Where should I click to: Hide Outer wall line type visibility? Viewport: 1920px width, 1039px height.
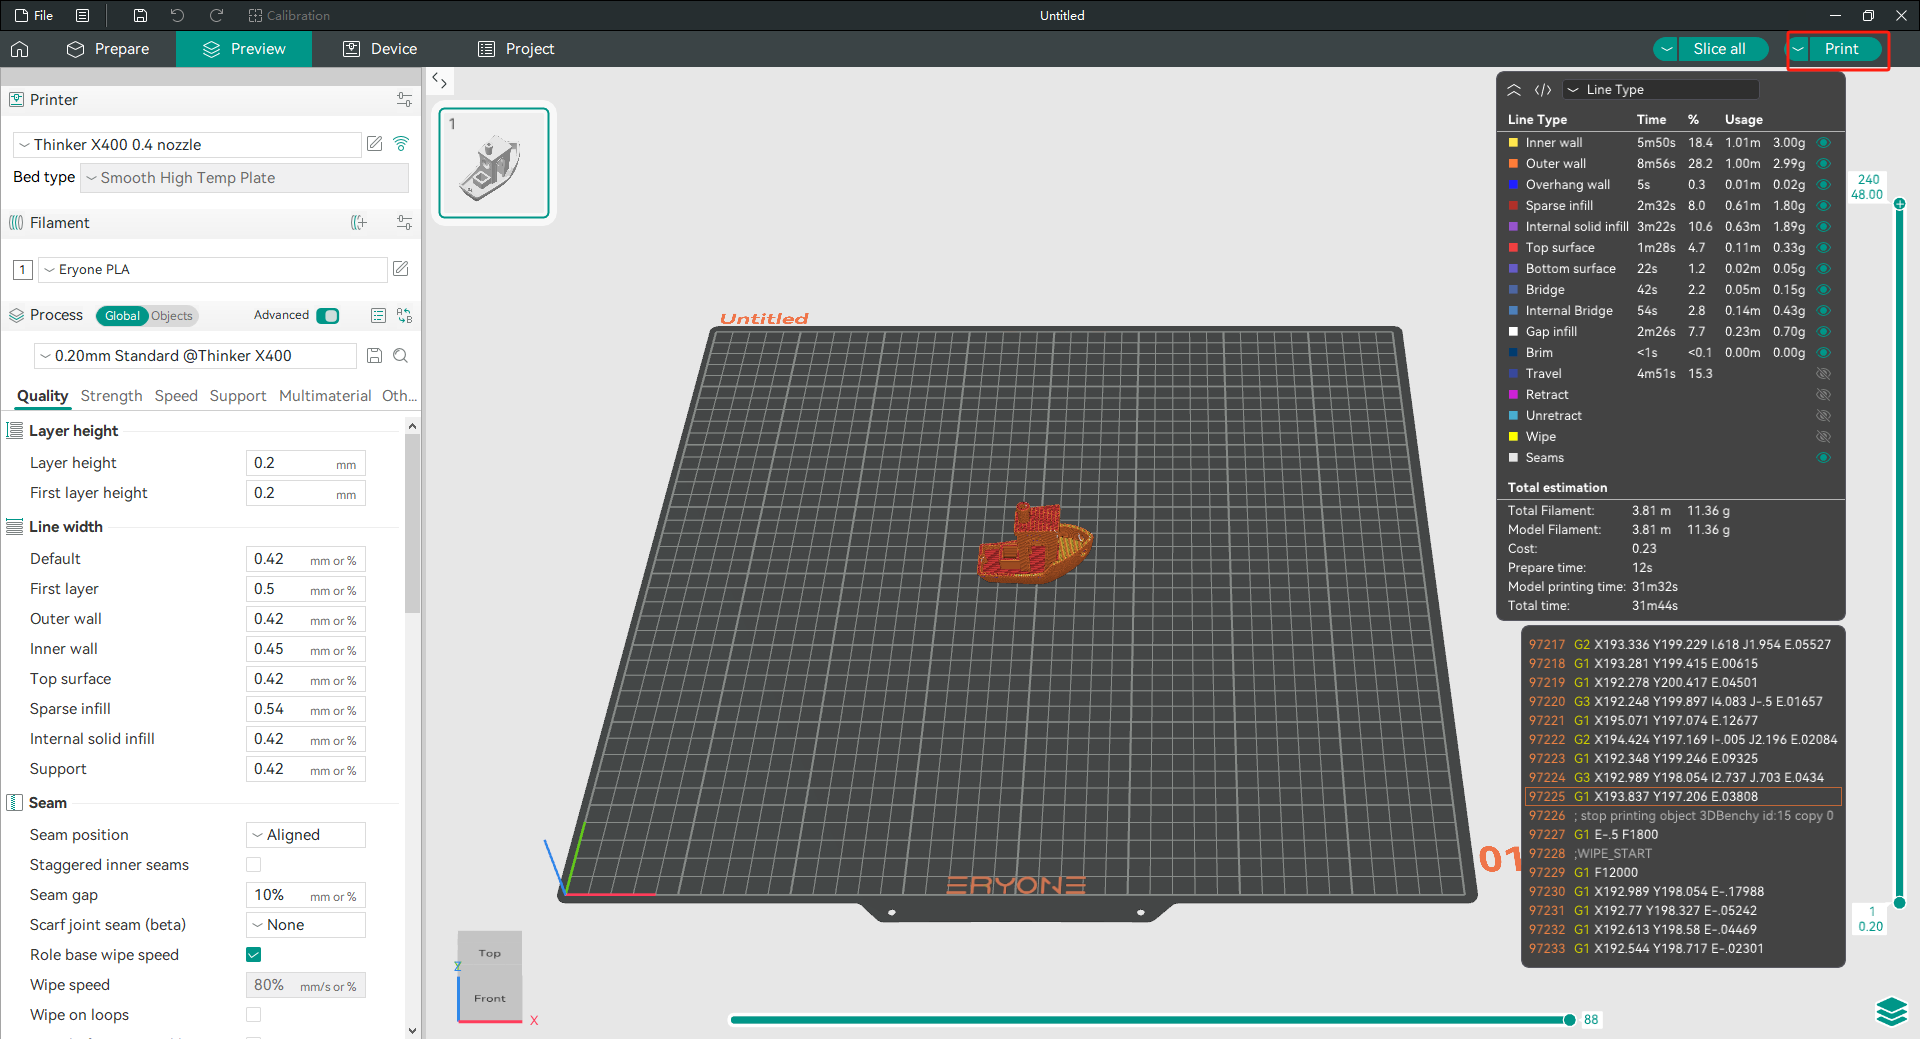(1823, 163)
